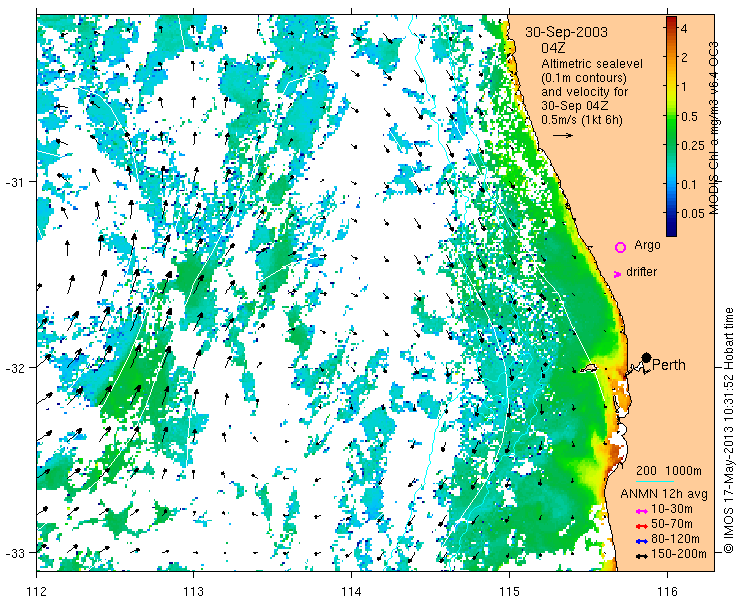This screenshot has height=600, width=740.
Task: Click latitude axis label -31
Action: [x=15, y=182]
